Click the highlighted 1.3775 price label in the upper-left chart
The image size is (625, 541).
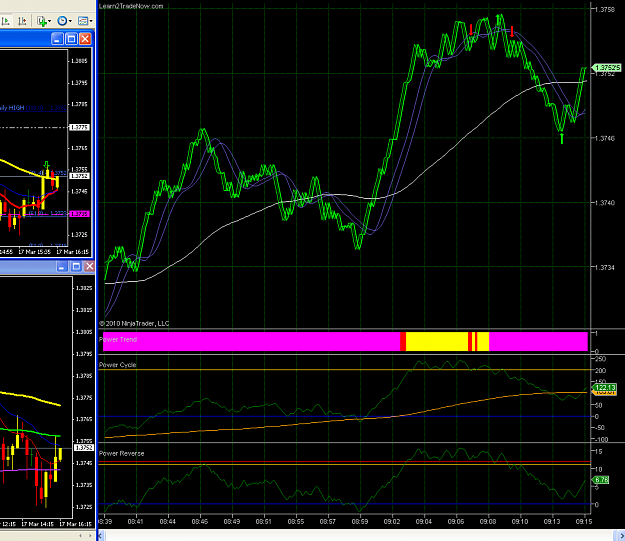[79, 128]
